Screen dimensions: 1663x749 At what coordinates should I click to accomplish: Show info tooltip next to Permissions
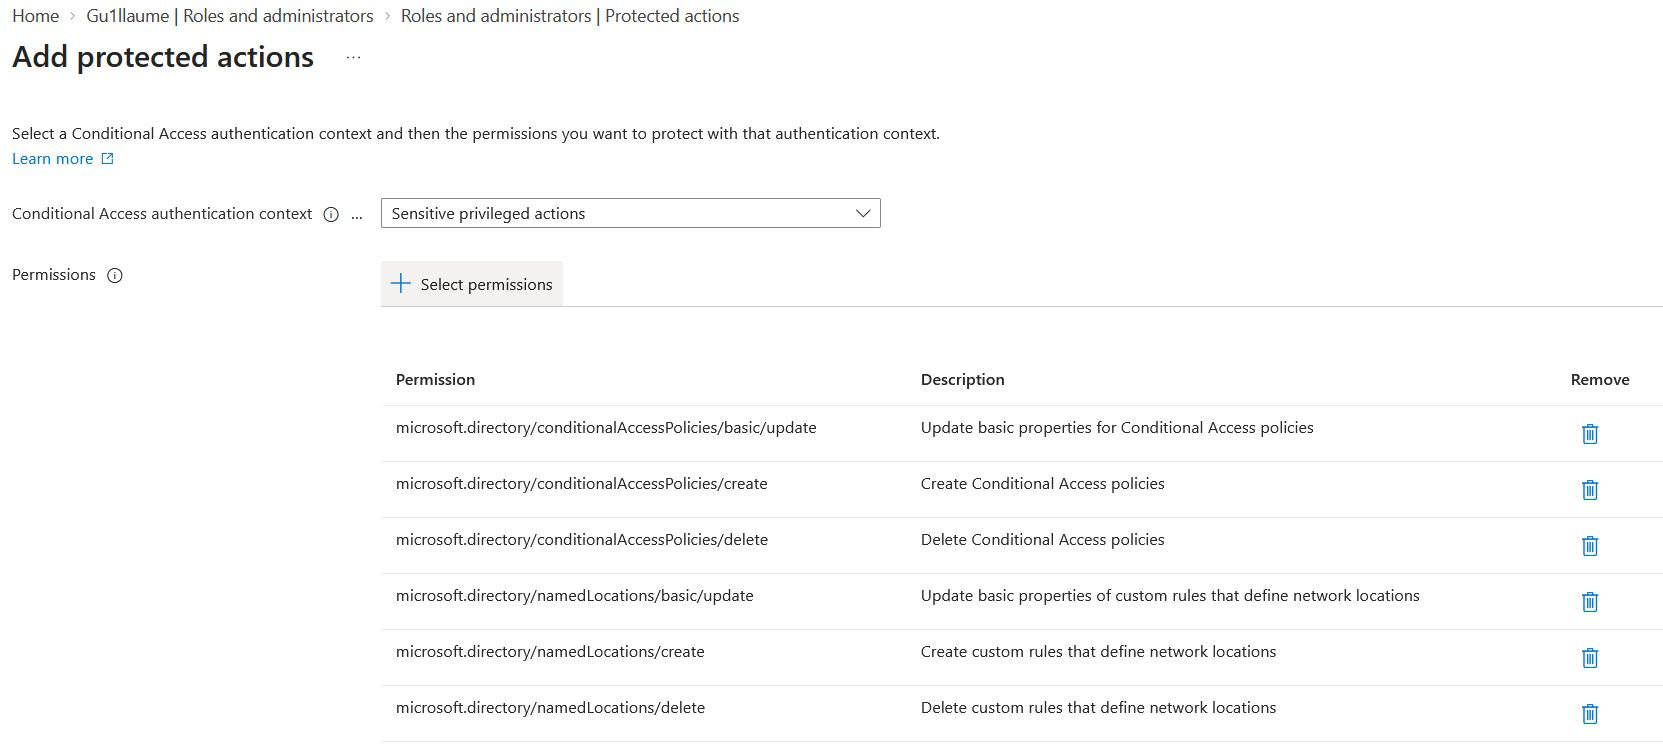(115, 276)
